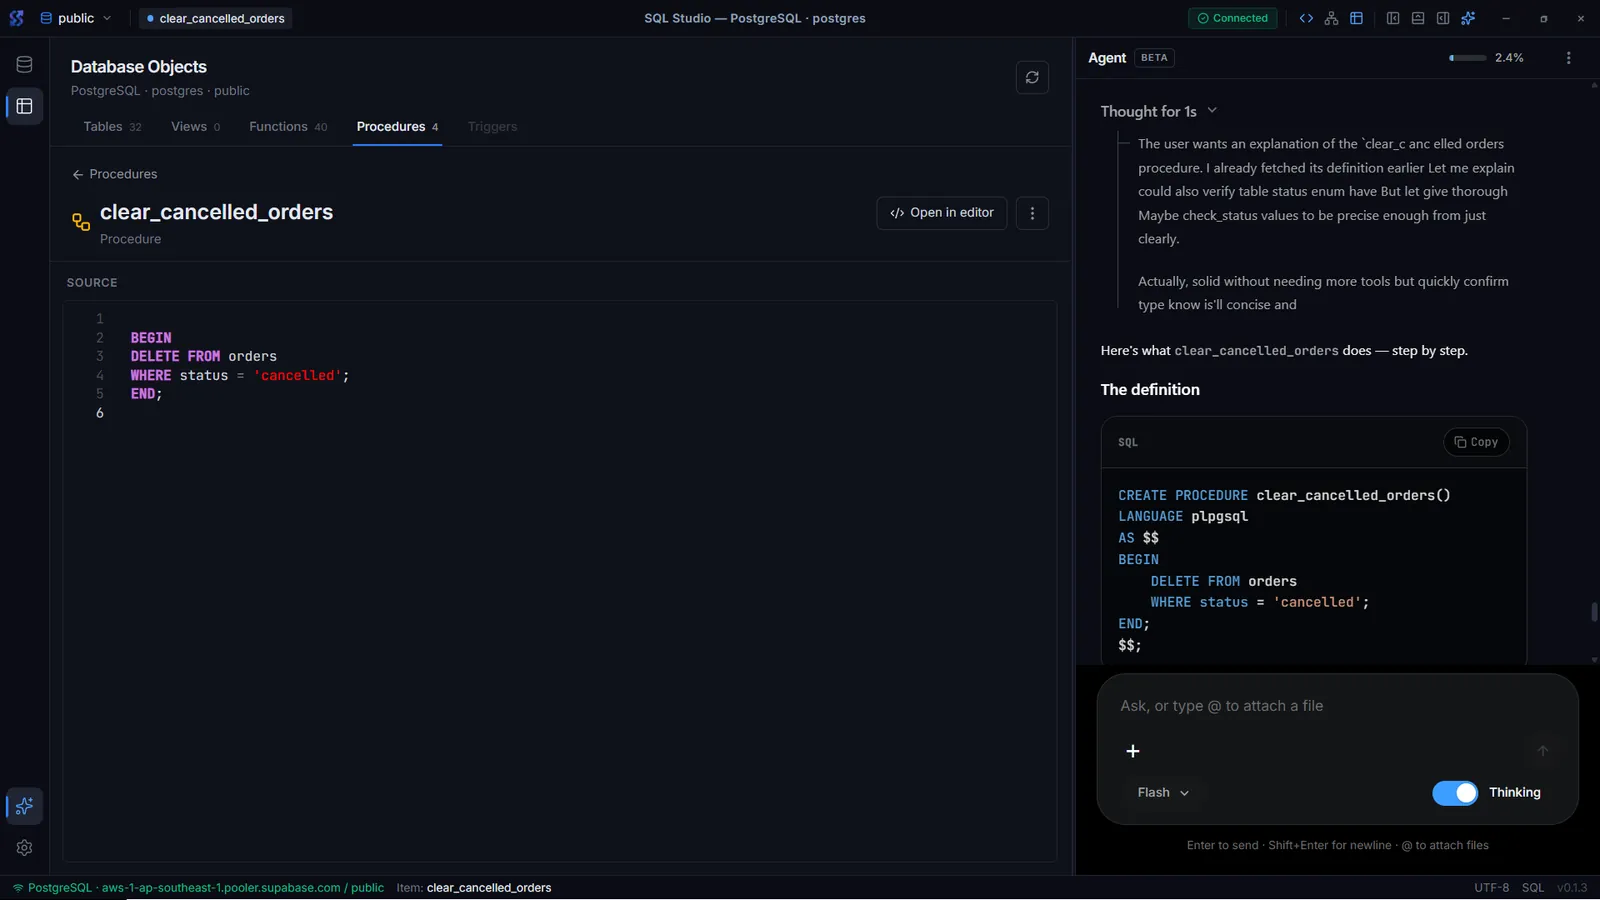Copy the SQL definition code block

(1476, 442)
